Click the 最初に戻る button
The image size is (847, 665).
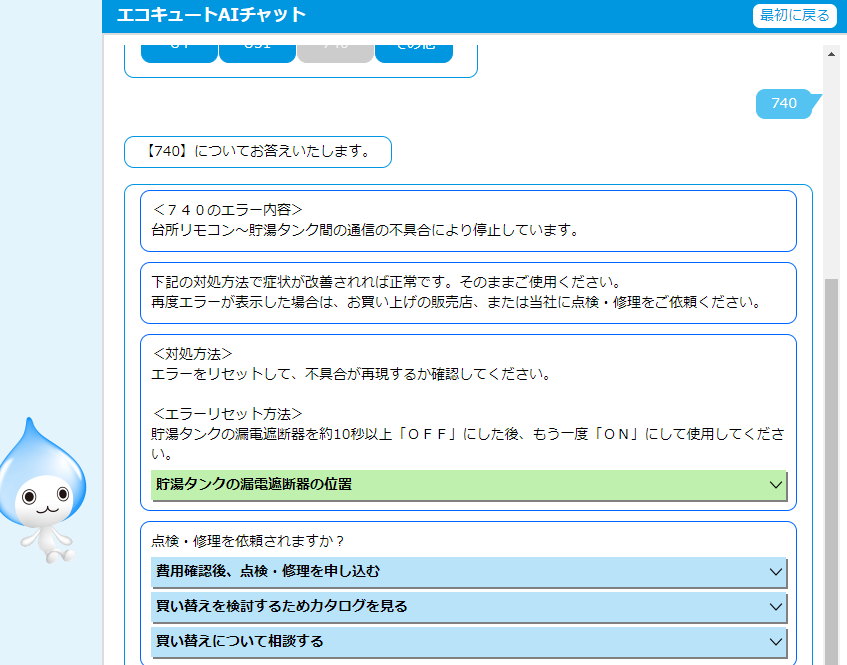(x=794, y=15)
